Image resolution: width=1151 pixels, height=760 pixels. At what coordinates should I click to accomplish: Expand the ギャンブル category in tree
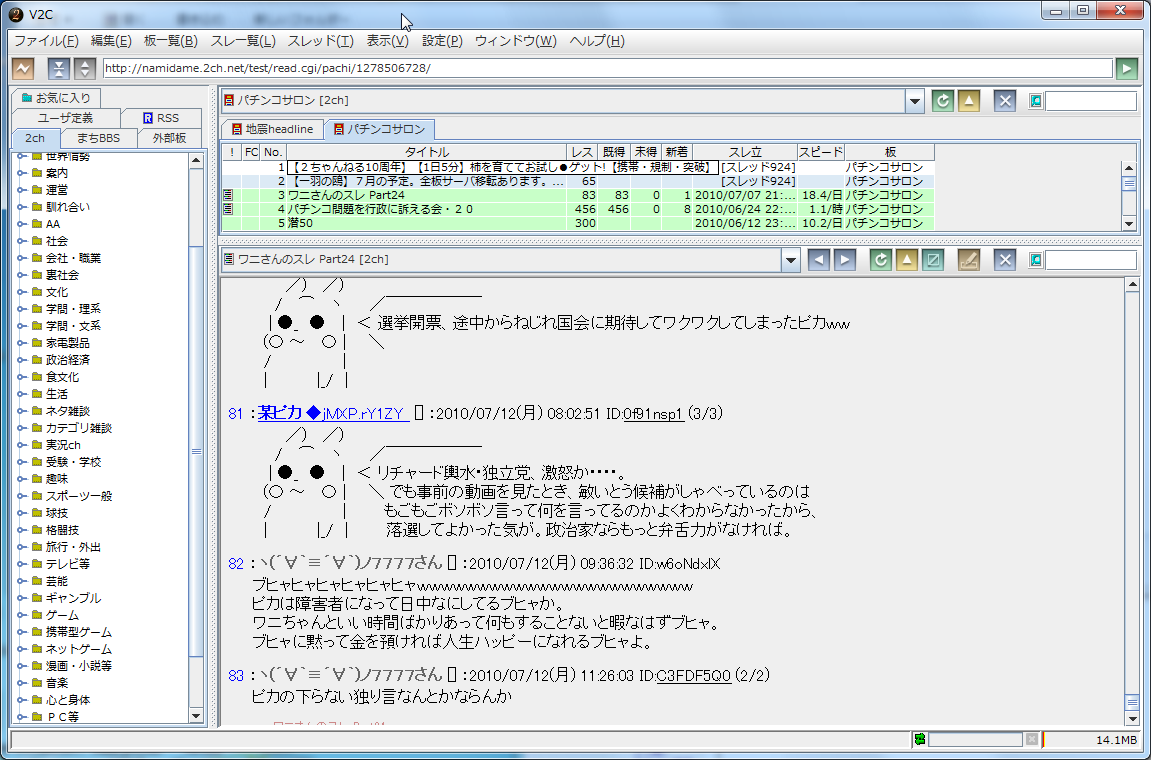[22, 598]
